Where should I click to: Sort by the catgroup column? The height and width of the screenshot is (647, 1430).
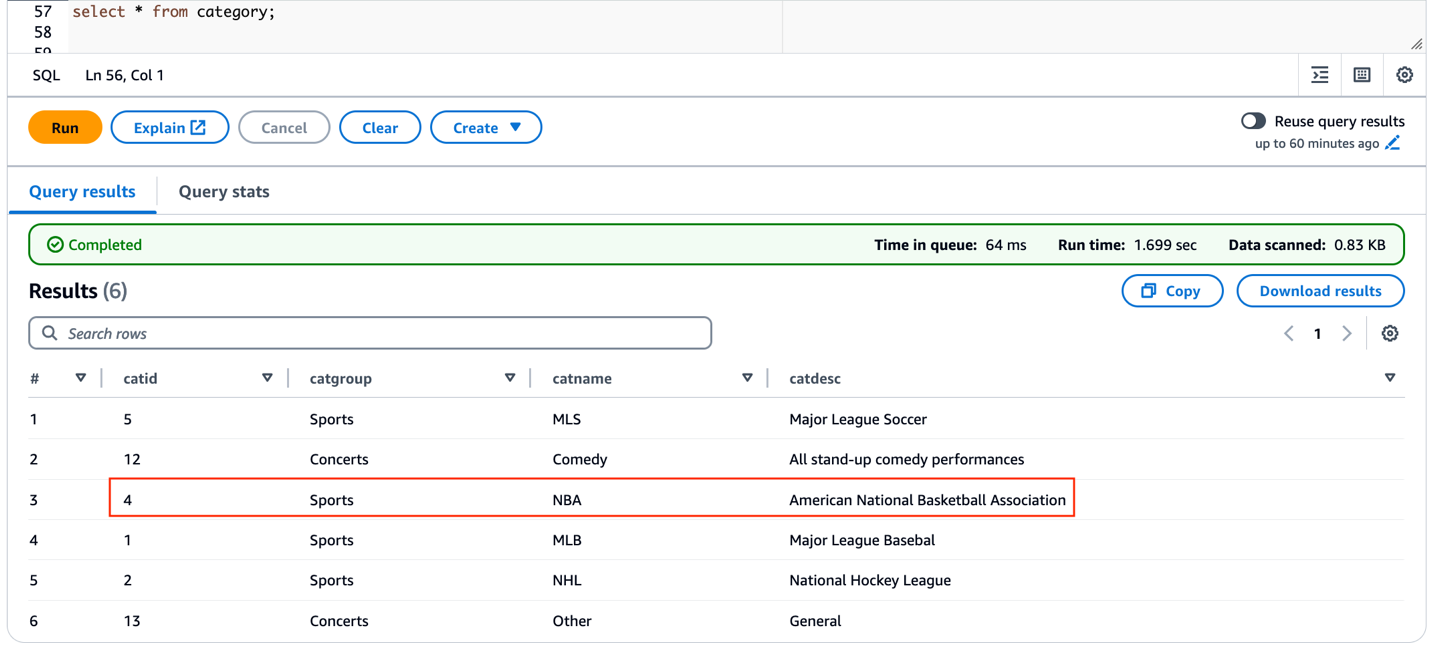click(x=510, y=378)
